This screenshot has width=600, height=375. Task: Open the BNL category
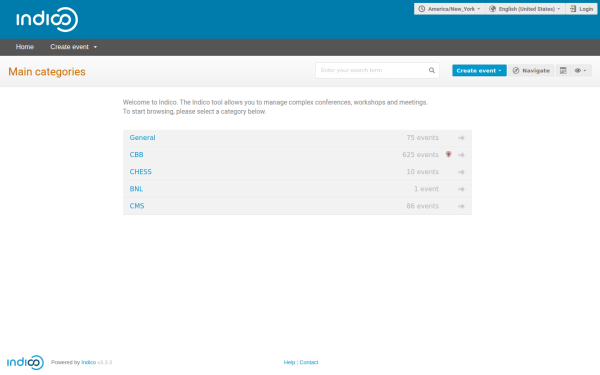[x=136, y=189]
